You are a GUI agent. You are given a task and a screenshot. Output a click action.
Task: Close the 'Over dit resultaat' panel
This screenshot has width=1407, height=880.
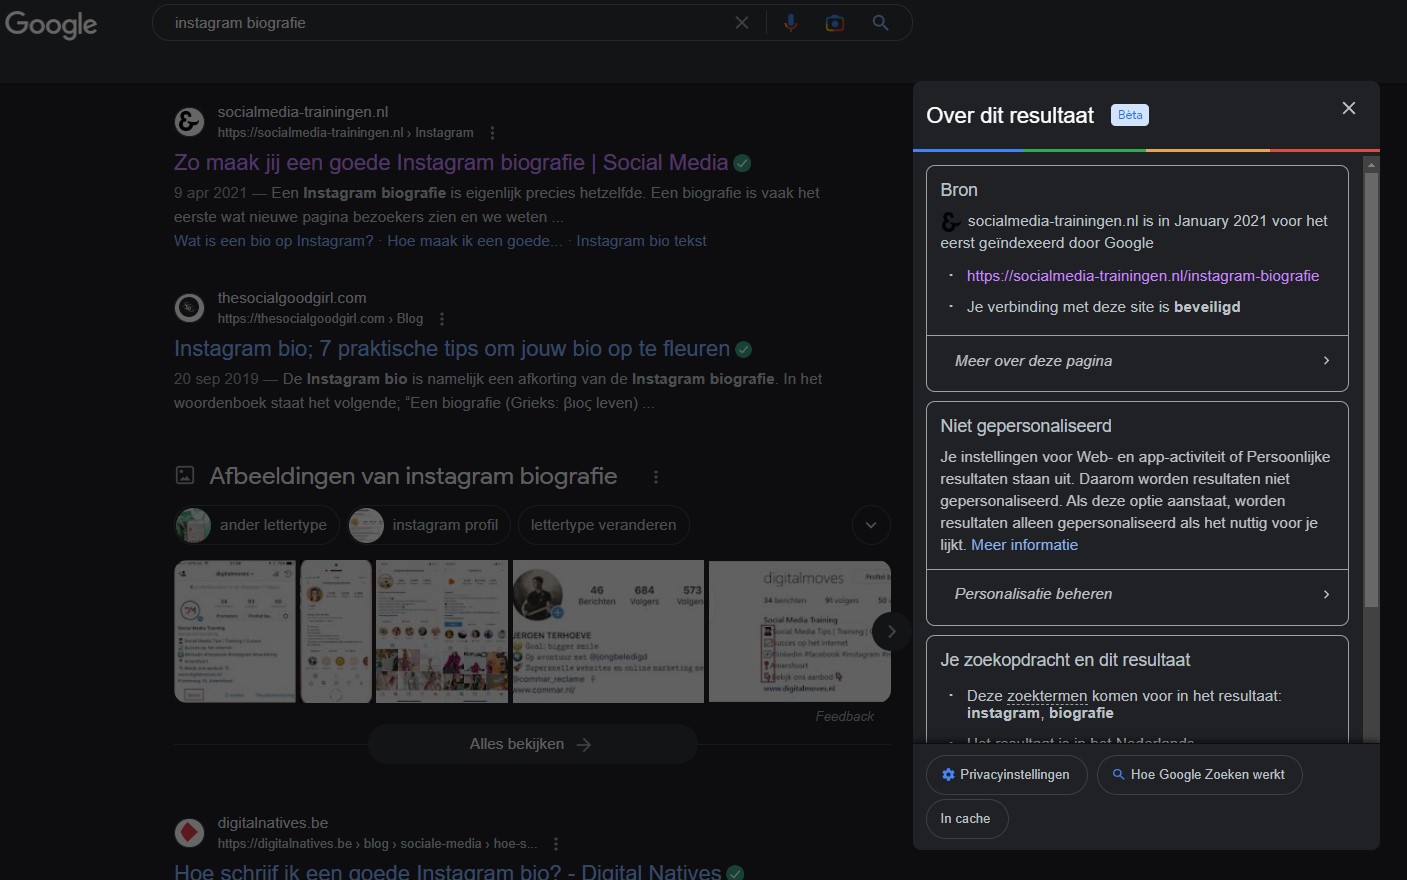point(1348,108)
